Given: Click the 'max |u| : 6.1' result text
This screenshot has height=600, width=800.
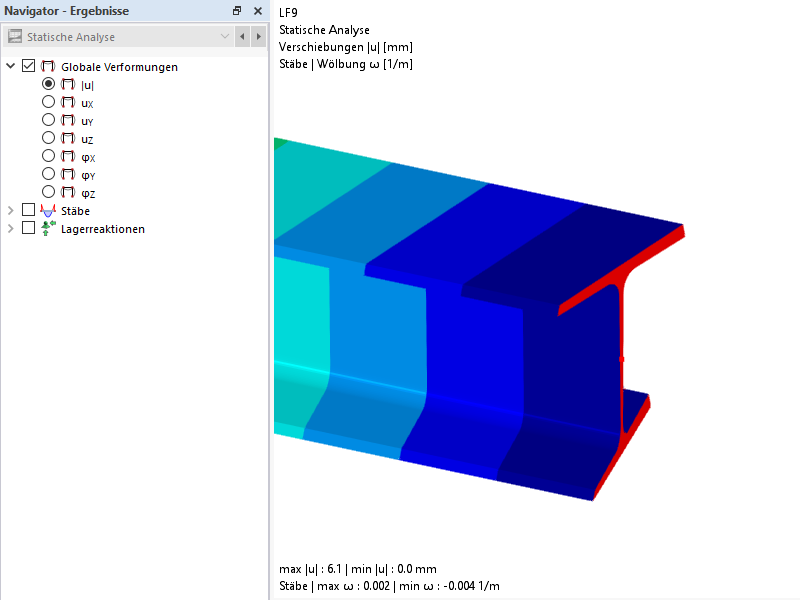Looking at the screenshot, I should pyautogui.click(x=310, y=569).
